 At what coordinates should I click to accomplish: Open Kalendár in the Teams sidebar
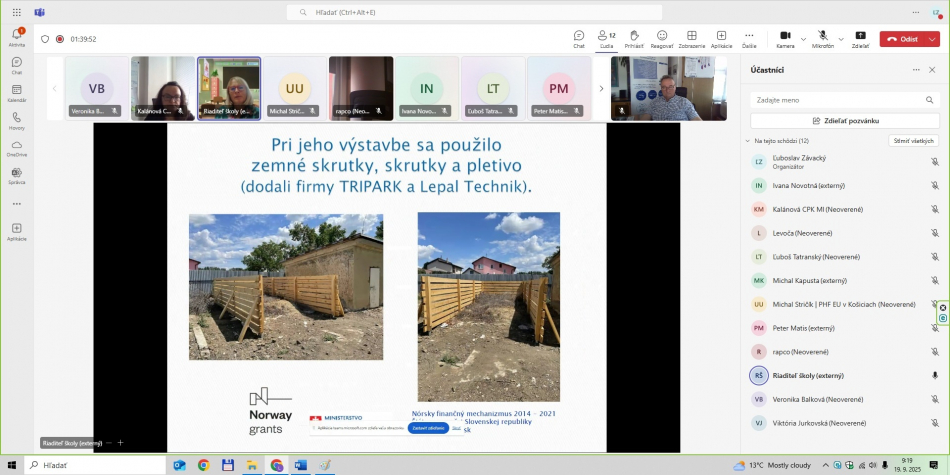pyautogui.click(x=17, y=92)
